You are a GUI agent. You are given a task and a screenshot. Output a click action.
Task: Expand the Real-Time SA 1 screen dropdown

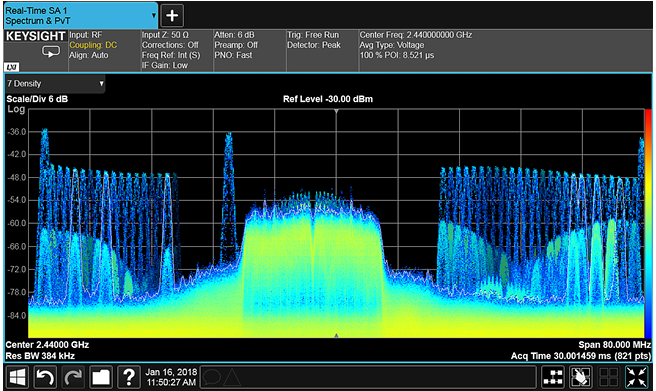click(x=154, y=15)
